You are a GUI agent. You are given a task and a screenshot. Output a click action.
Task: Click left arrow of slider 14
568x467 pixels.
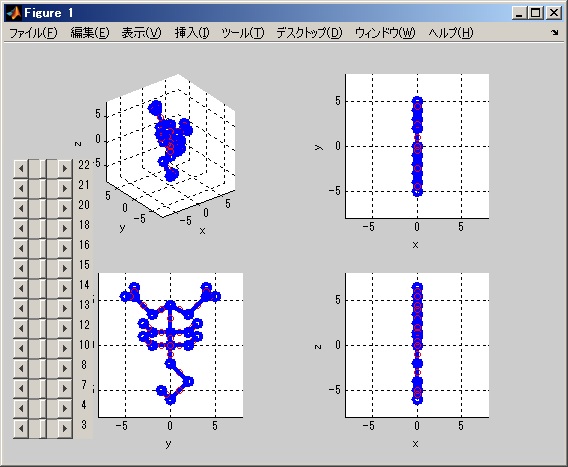(x=21, y=288)
